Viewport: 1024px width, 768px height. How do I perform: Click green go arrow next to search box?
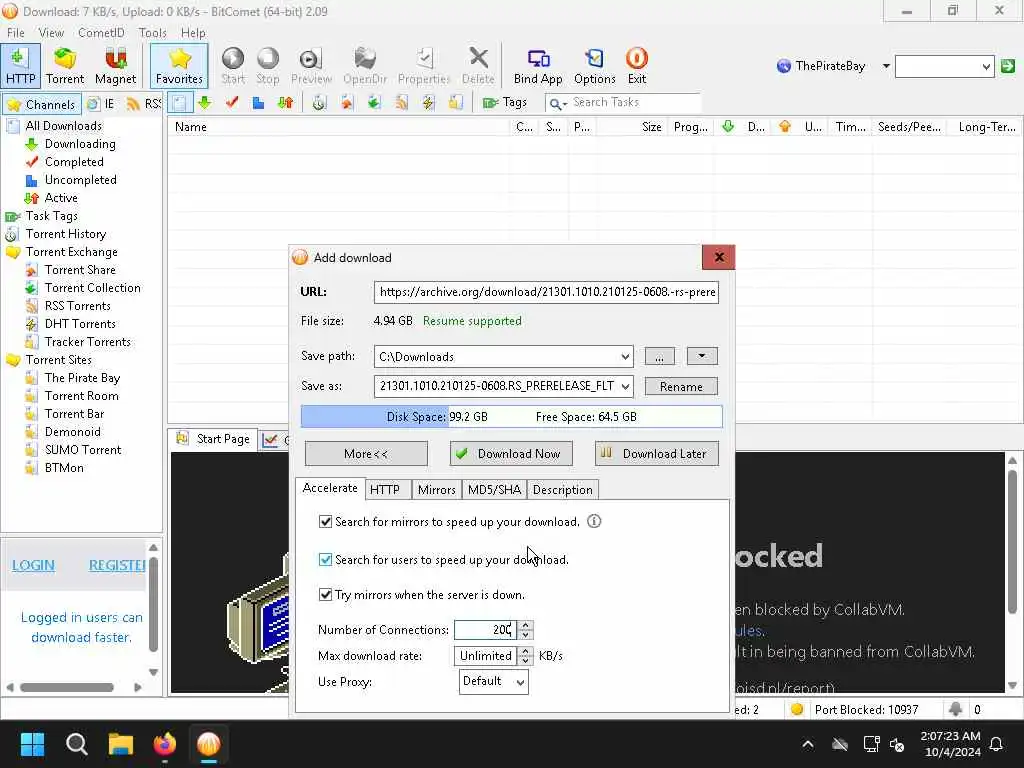click(1008, 66)
